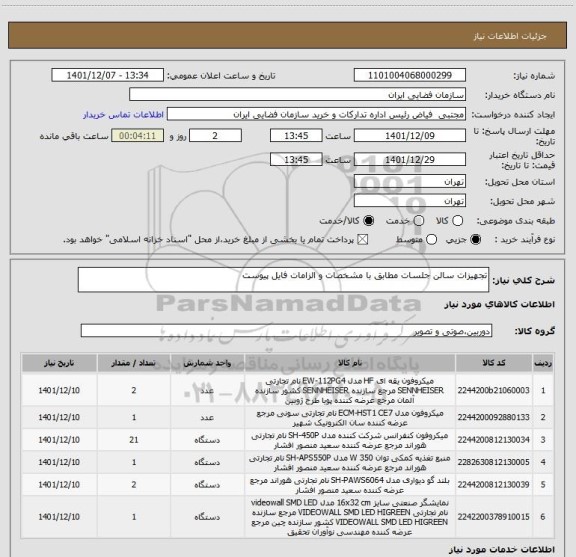576x557 pixels.
Task: Click the videowall SMD LED display name
Action: coord(350,517)
